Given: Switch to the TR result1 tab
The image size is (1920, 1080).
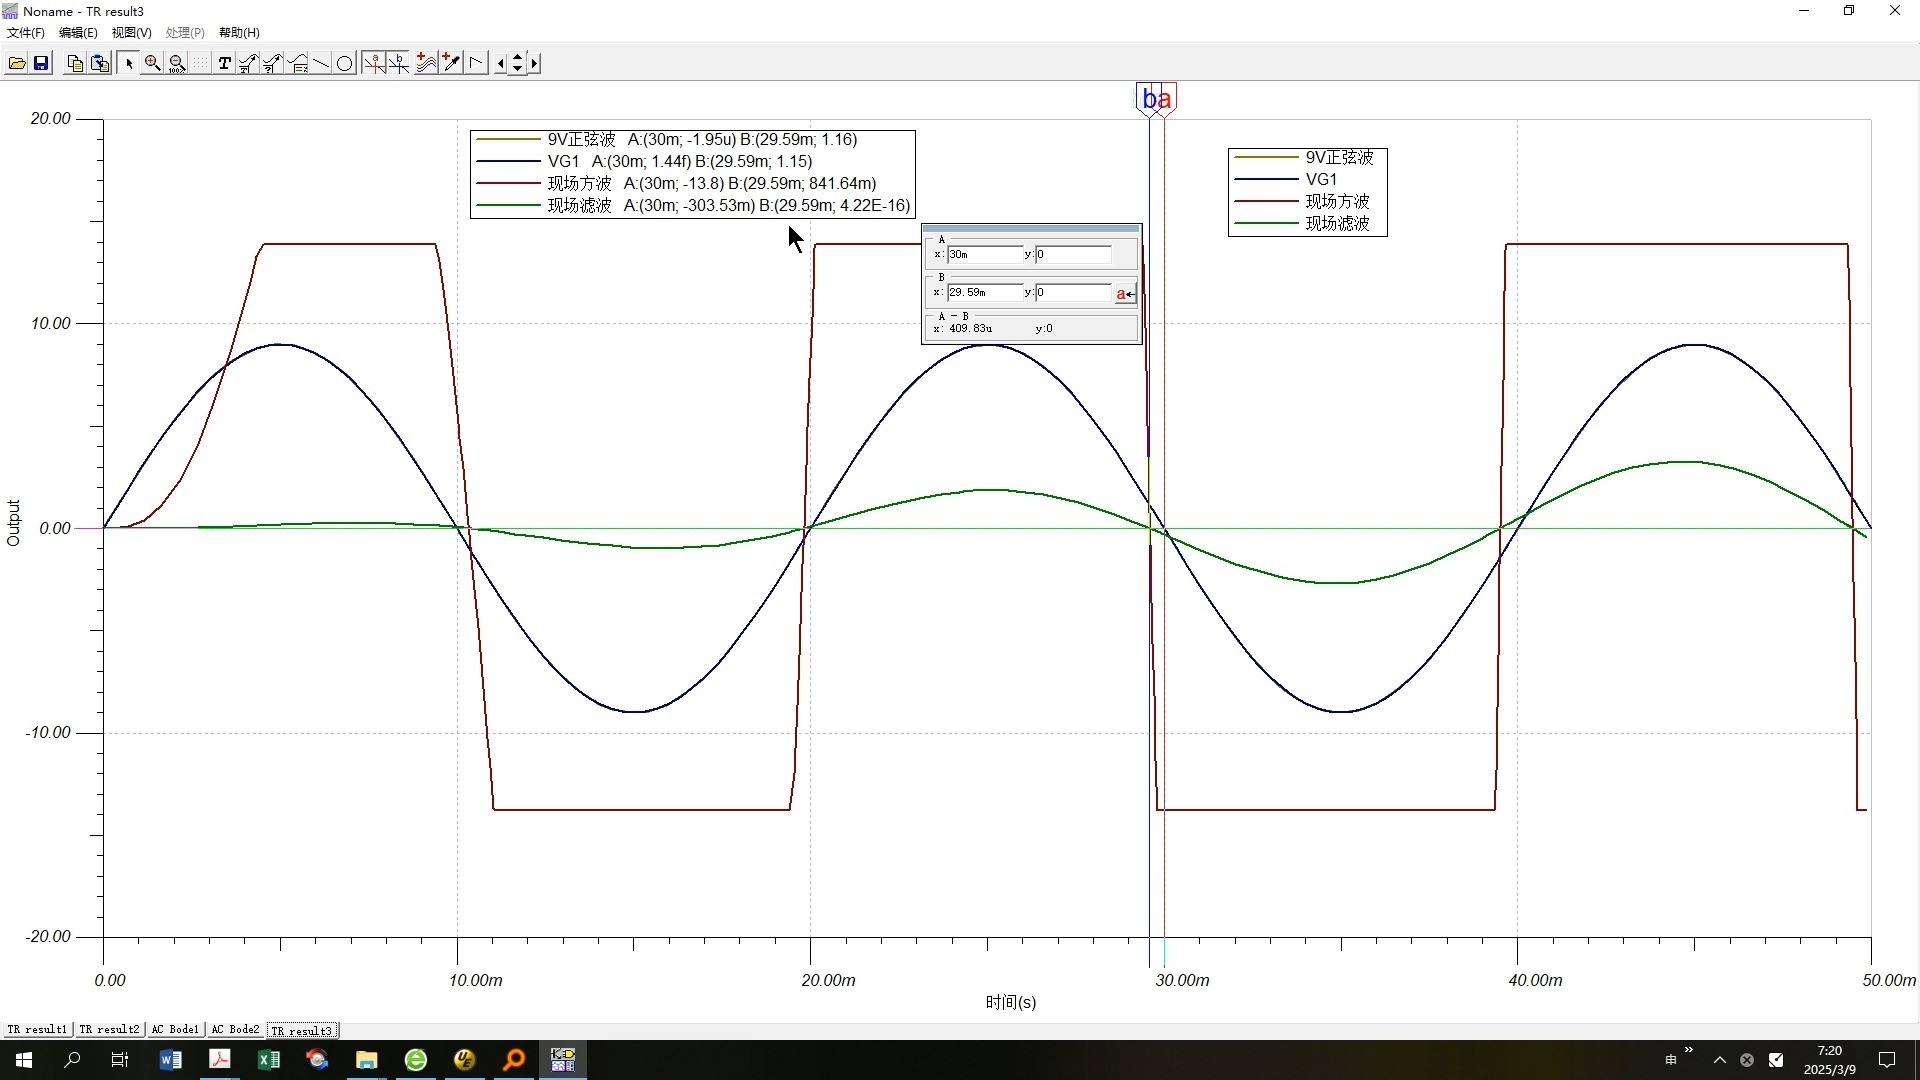Looking at the screenshot, I should [37, 1030].
